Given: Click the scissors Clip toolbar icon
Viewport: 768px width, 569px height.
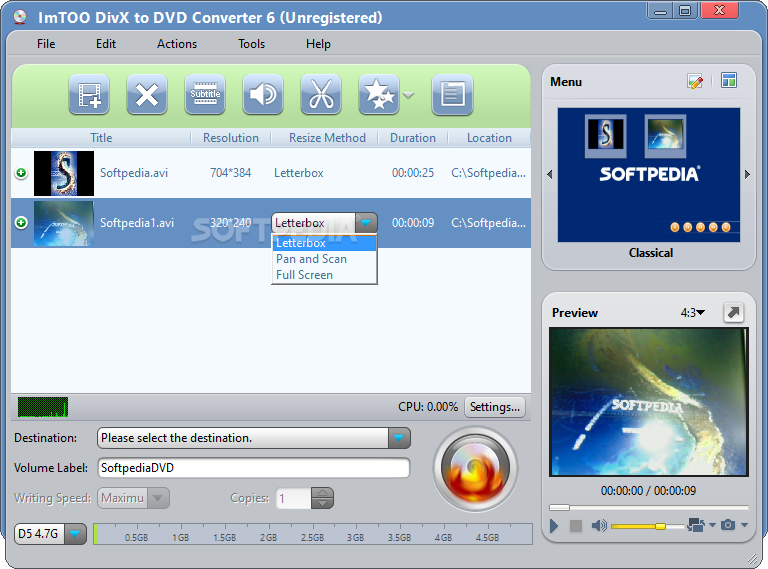Looking at the screenshot, I should (321, 94).
